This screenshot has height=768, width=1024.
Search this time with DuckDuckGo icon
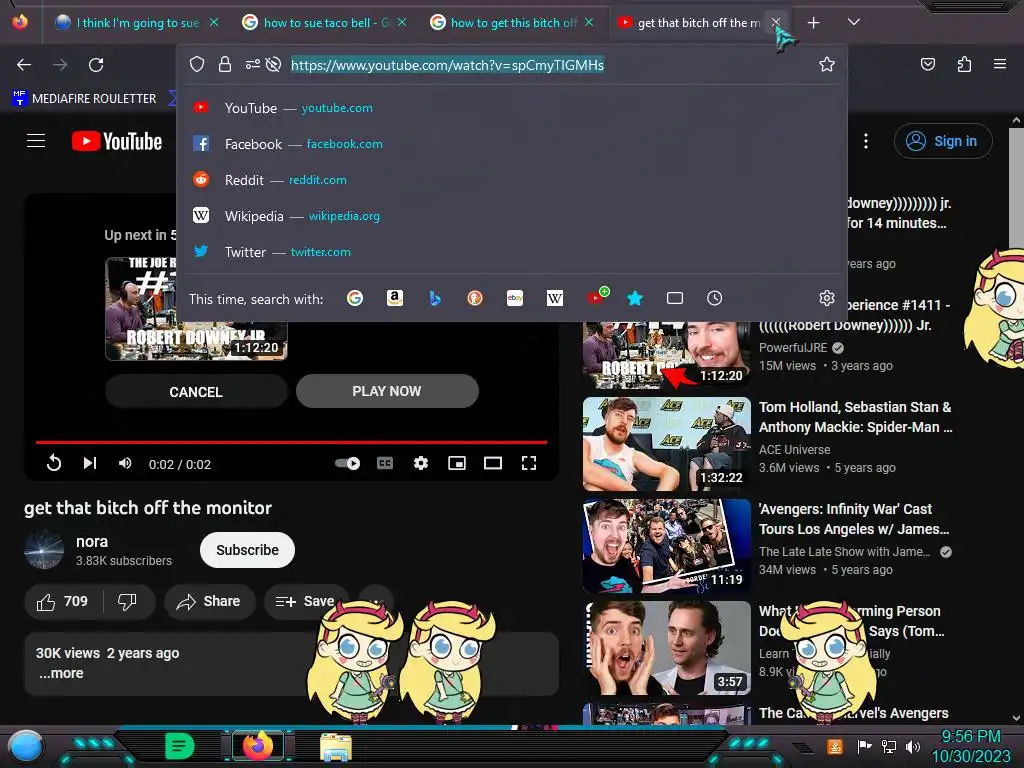click(475, 298)
